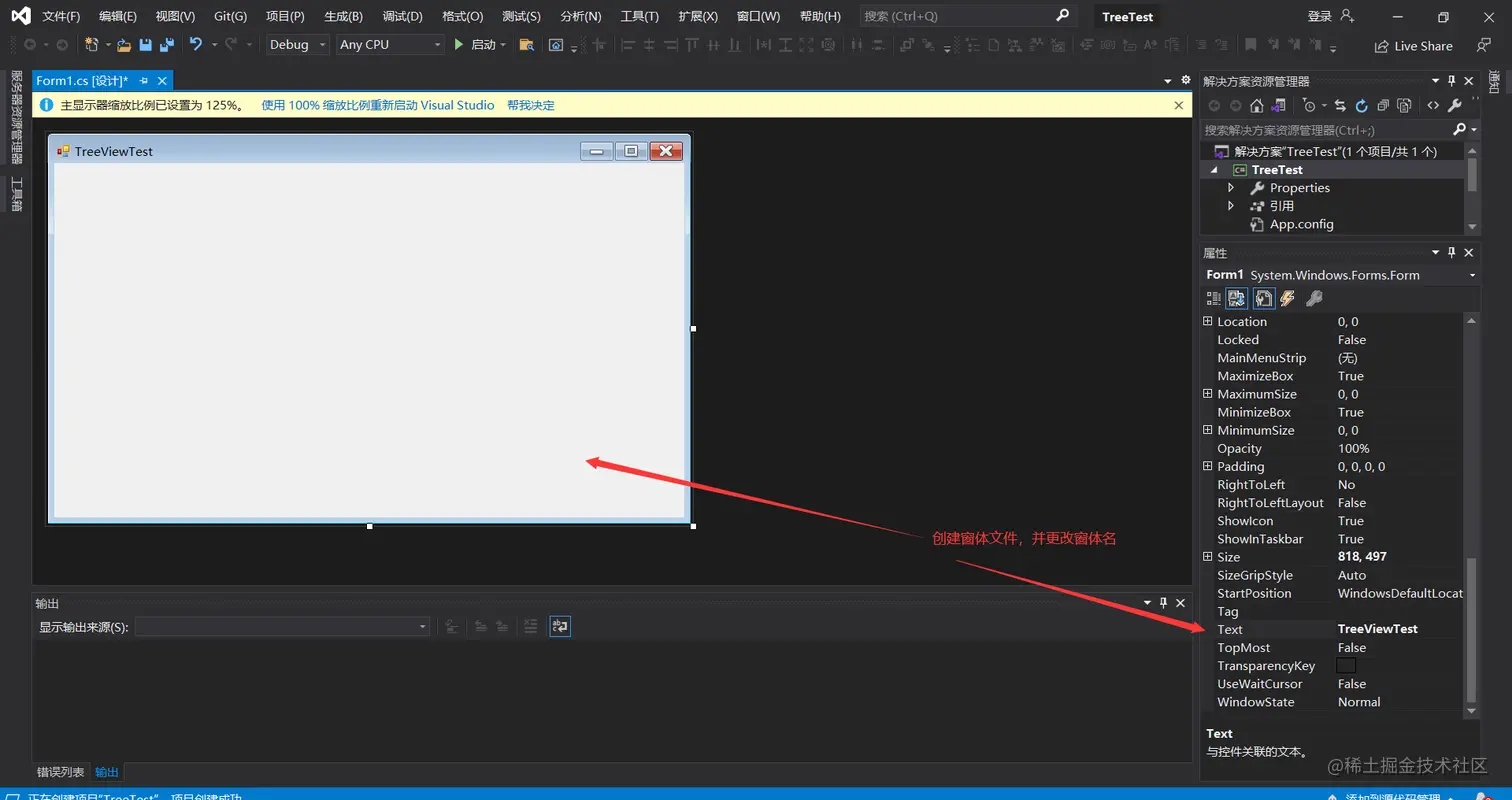Pin the Form1.cs design tab
Viewport: 1512px width, 800px height.
point(143,81)
